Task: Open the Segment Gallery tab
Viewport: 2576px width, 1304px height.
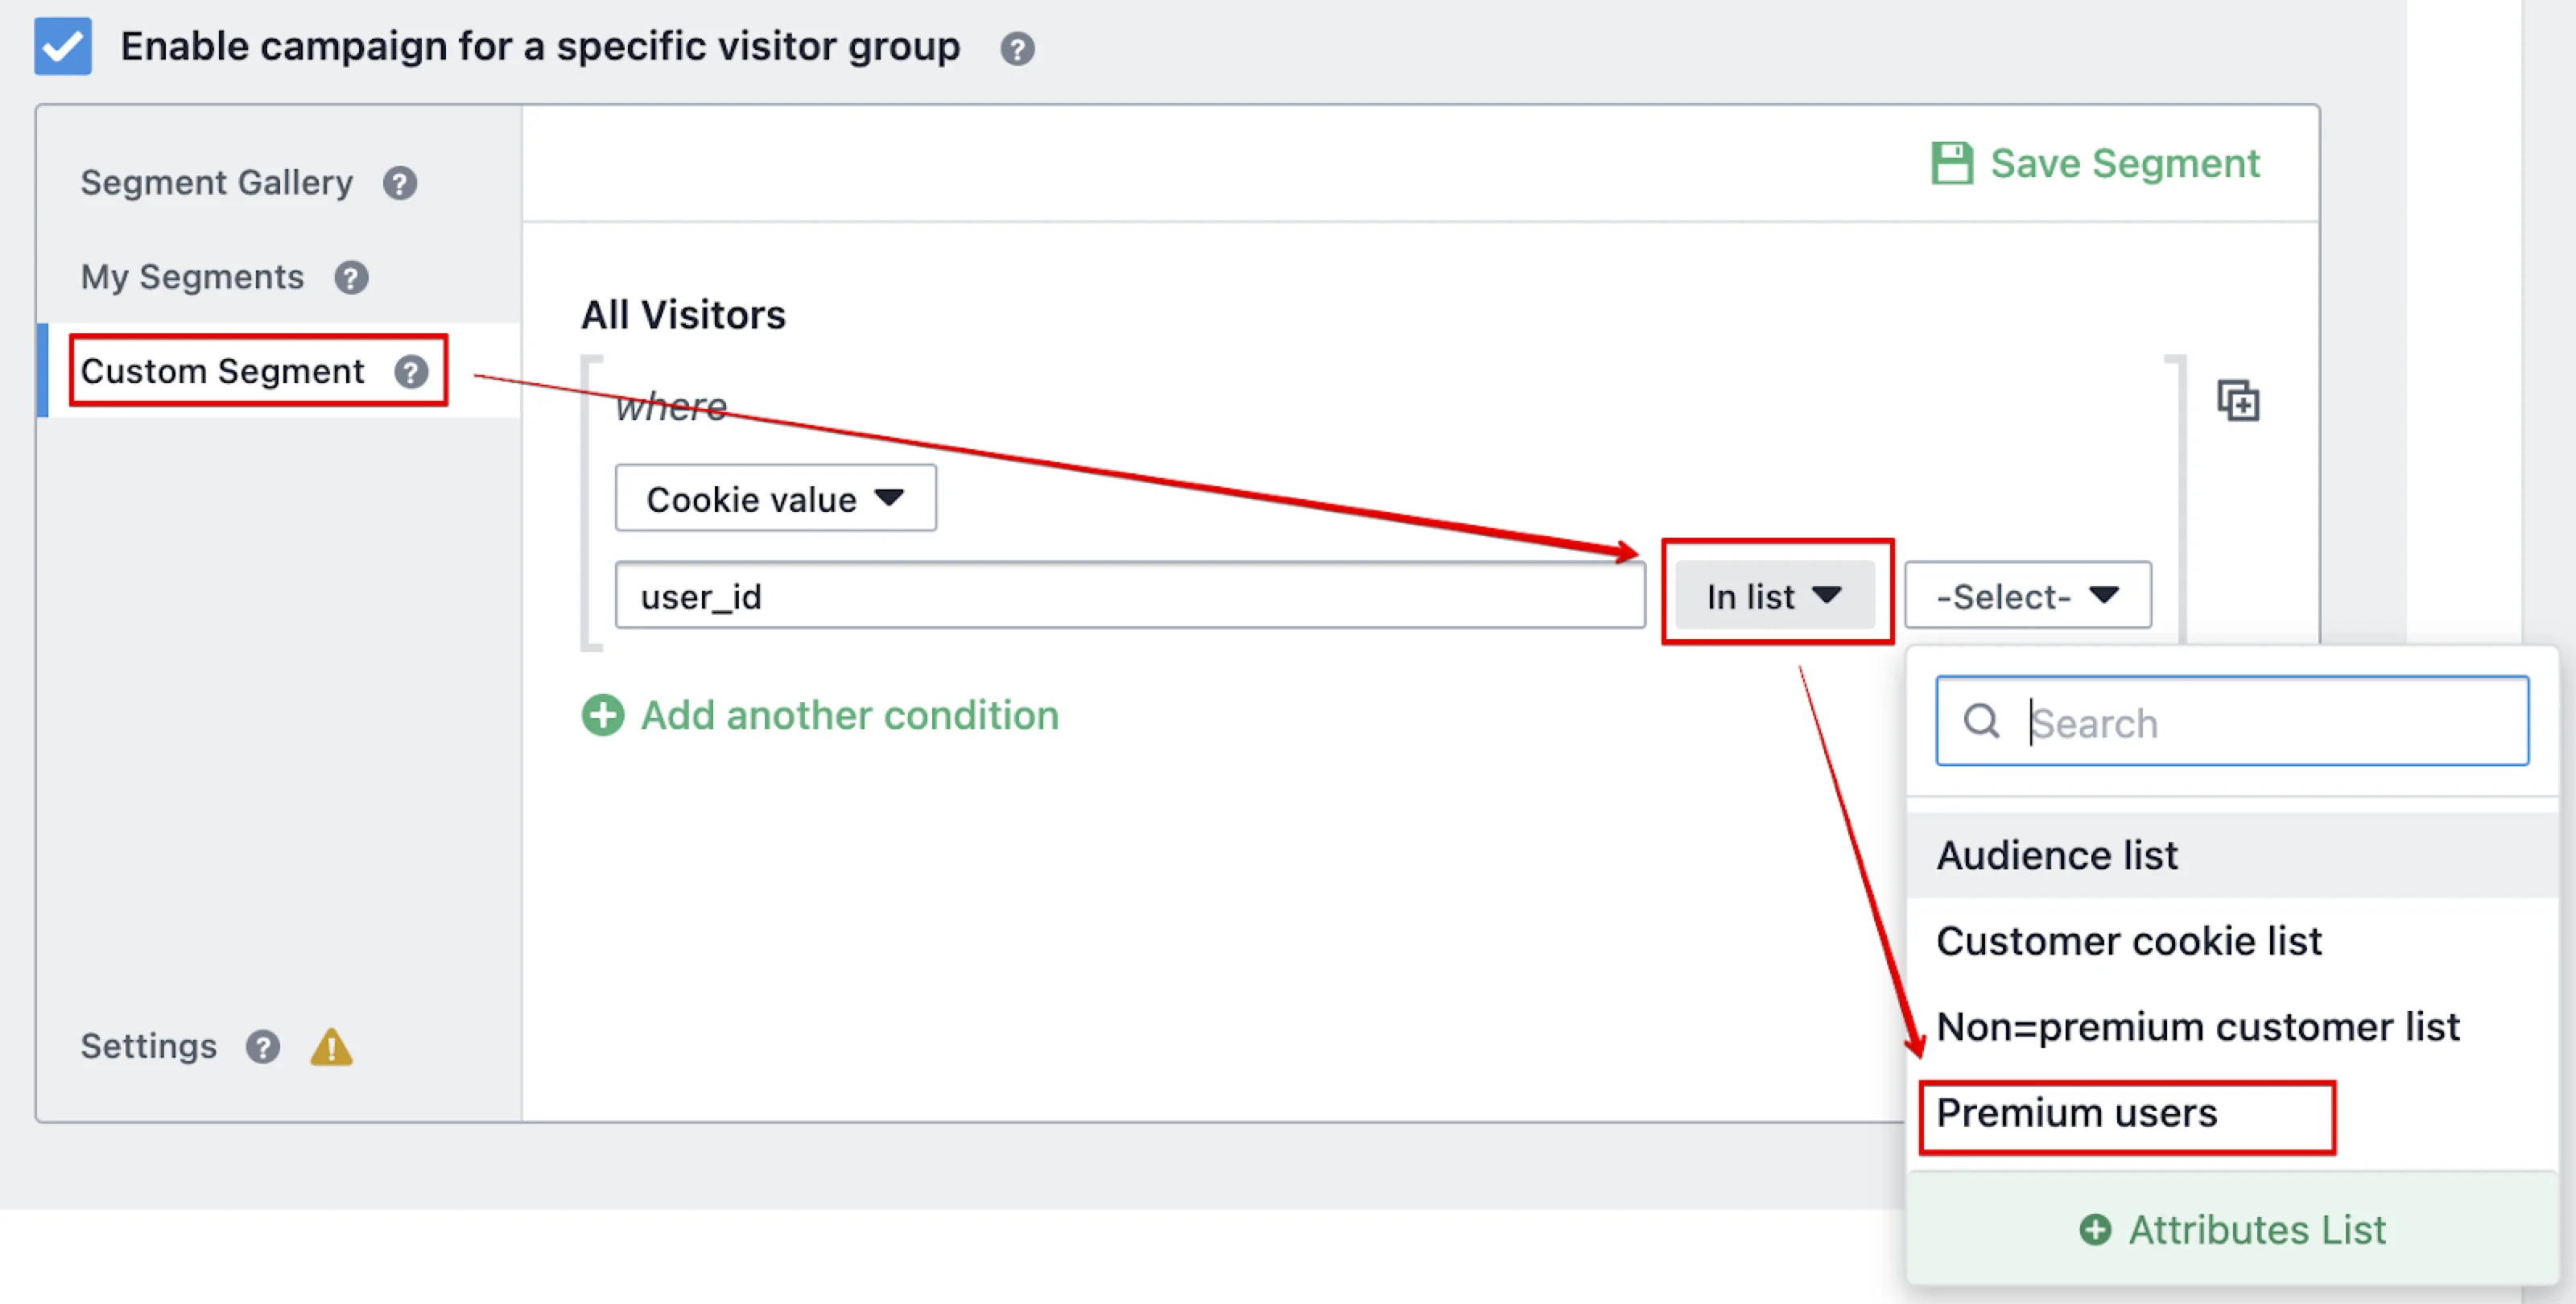Action: click(217, 183)
